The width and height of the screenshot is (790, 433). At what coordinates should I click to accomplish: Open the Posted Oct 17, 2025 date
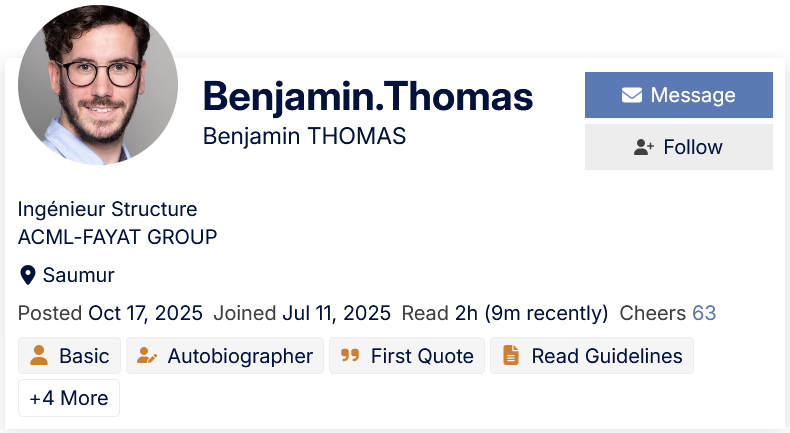pyautogui.click(x=145, y=313)
